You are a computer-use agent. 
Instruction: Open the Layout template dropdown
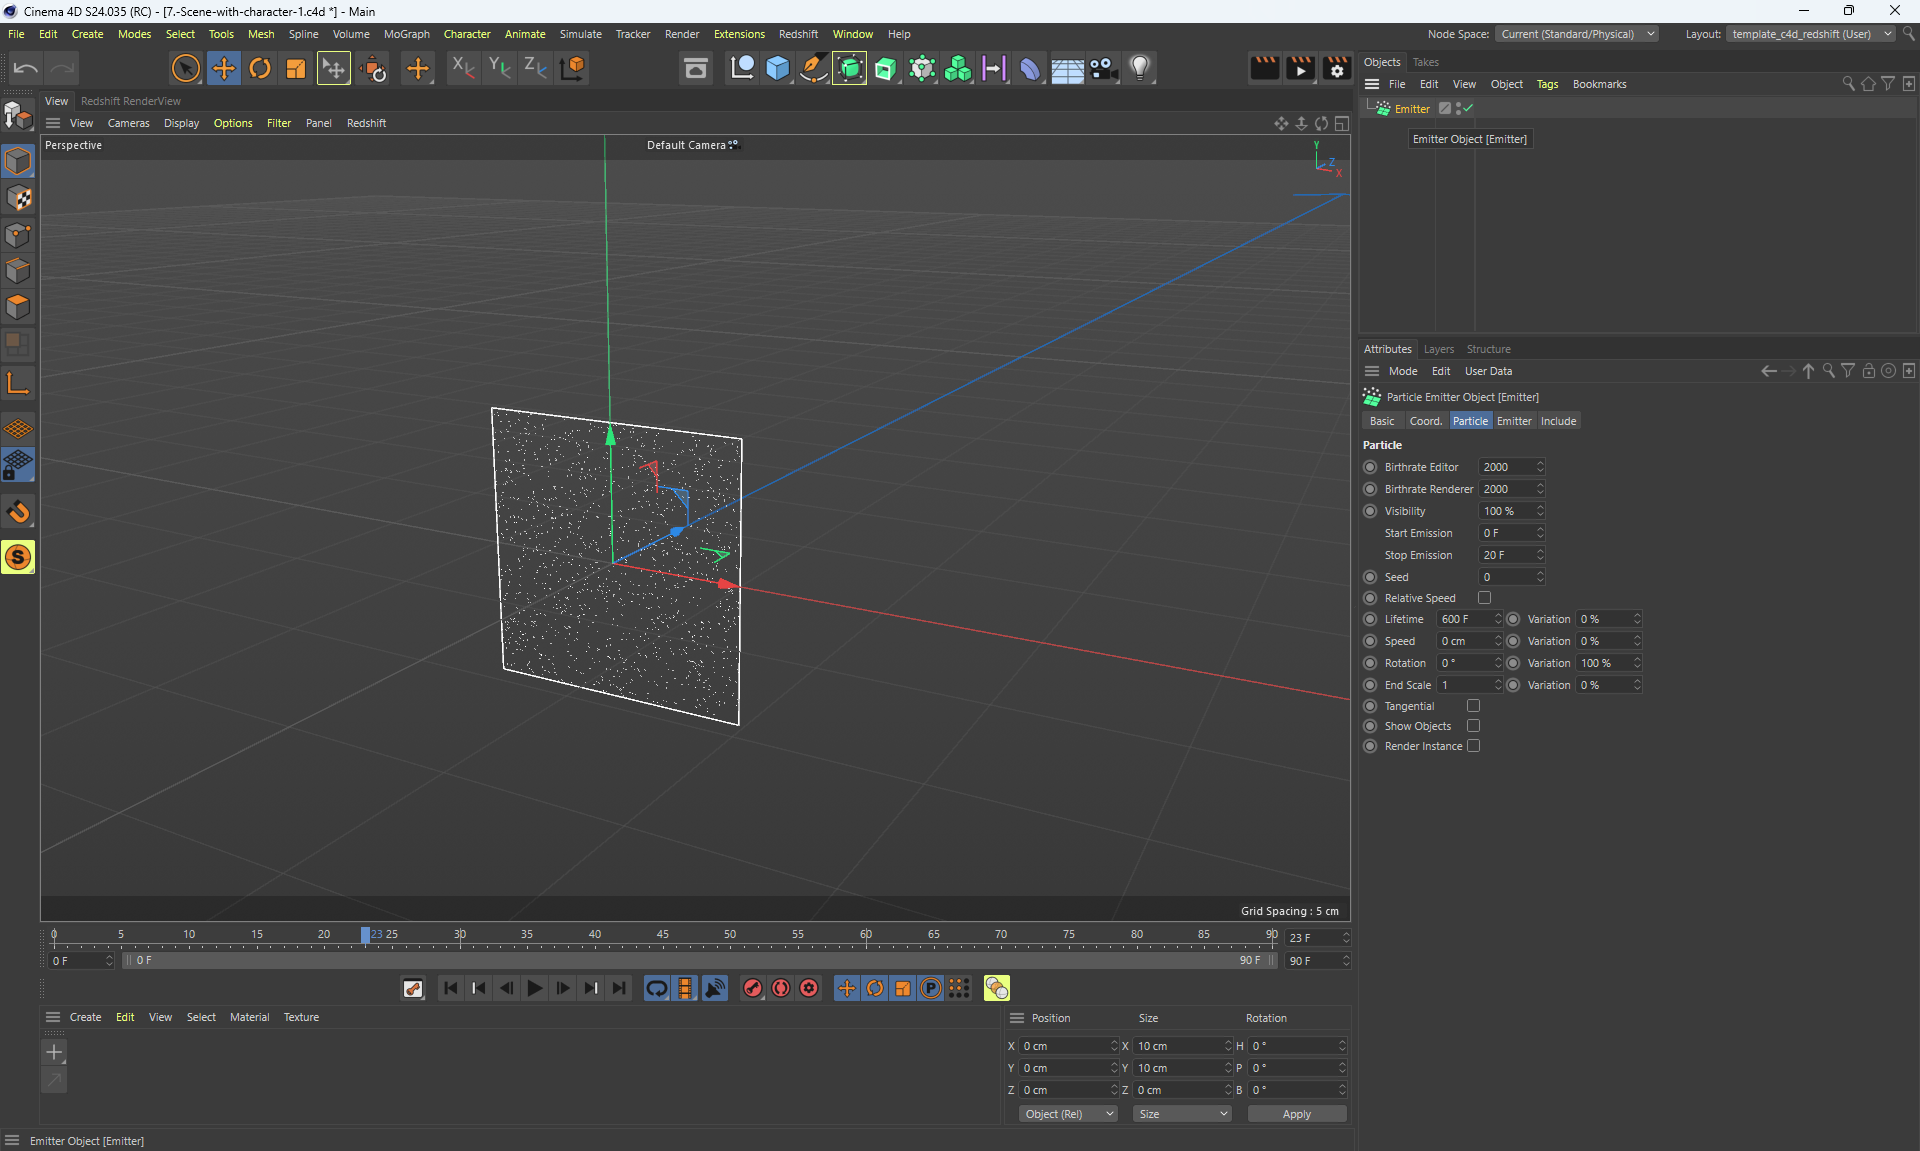(1810, 34)
